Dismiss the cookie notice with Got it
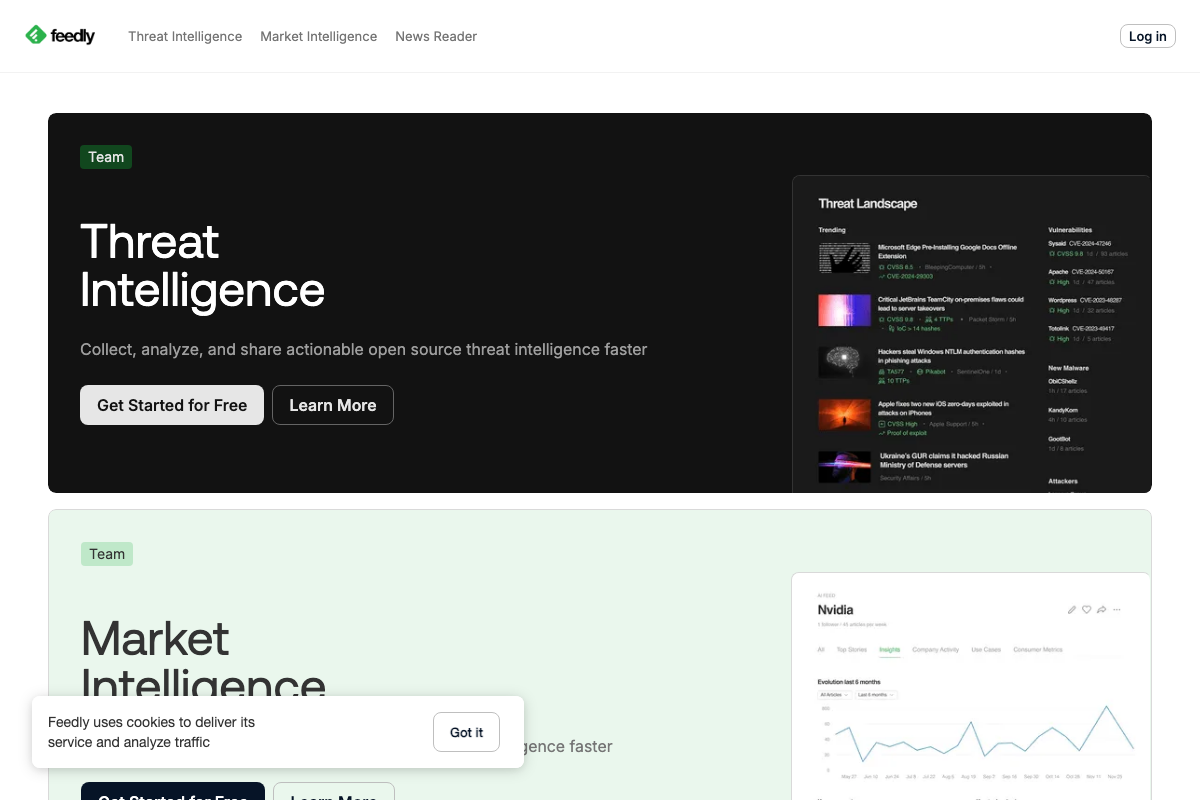Screen dimensions: 1200x800 pyautogui.click(x=466, y=732)
